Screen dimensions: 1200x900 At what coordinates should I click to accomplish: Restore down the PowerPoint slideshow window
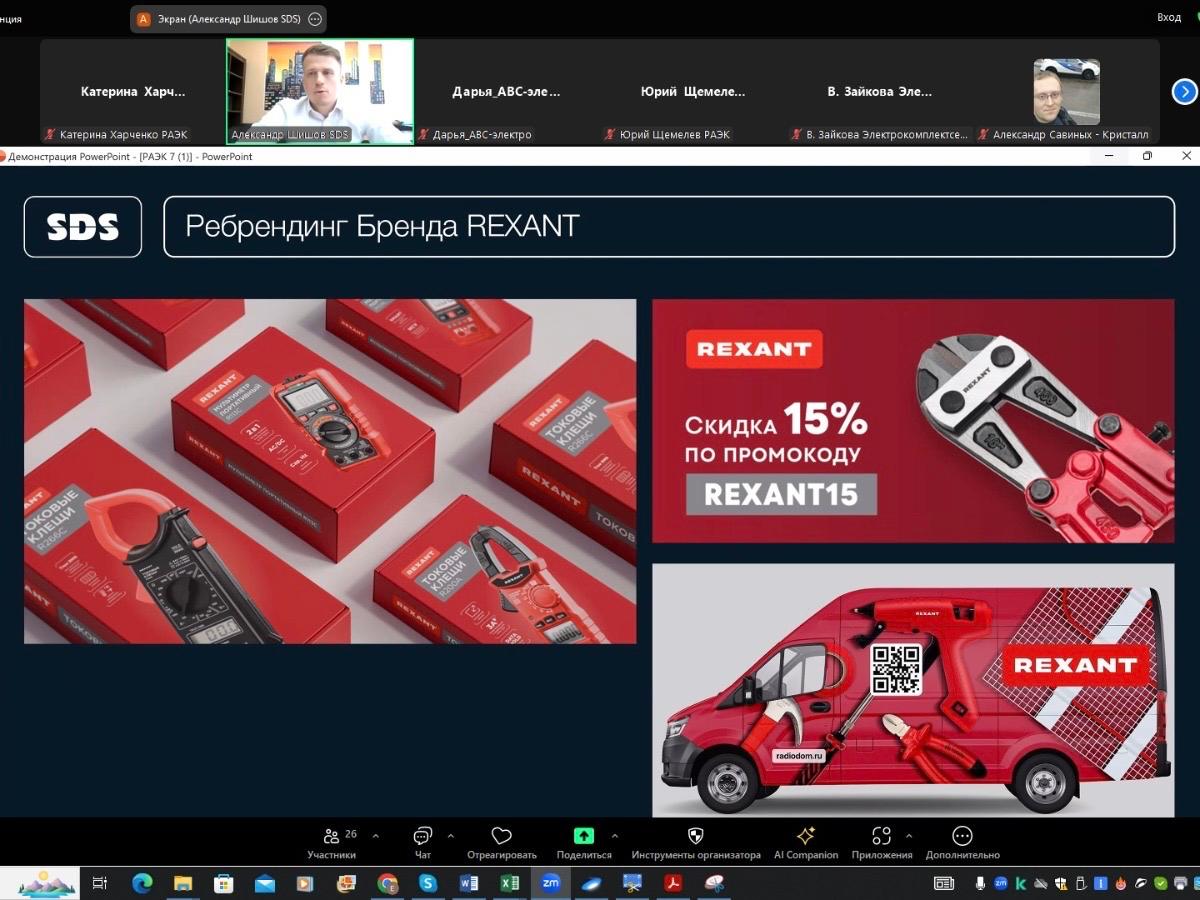1147,156
